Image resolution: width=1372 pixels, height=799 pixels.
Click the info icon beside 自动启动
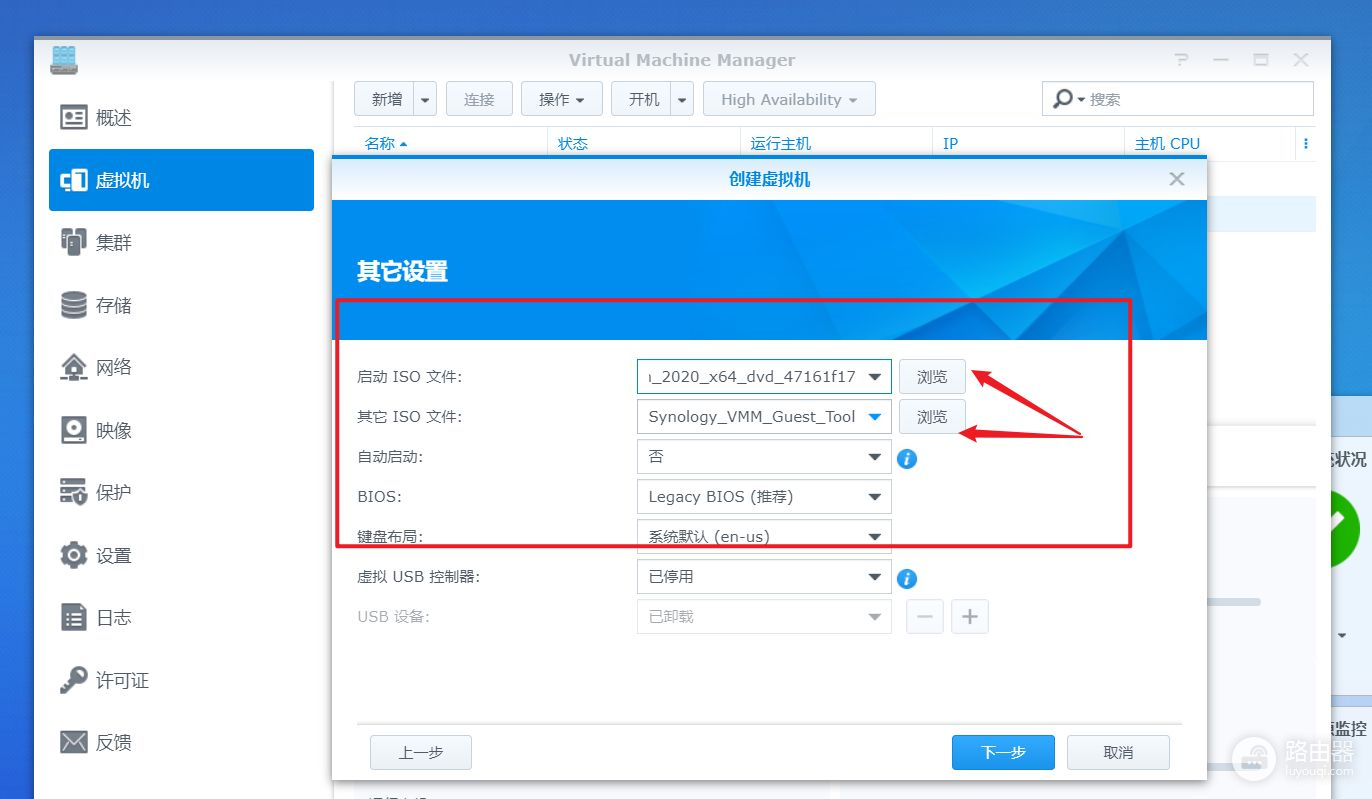click(907, 459)
